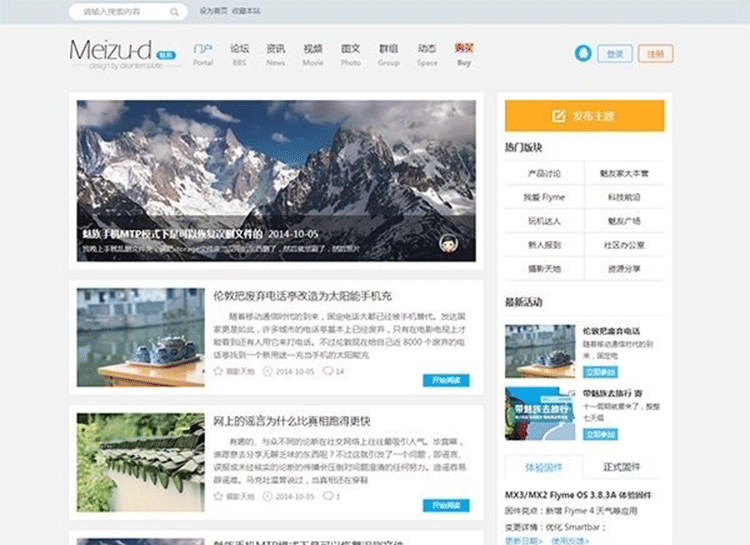The height and width of the screenshot is (545, 750).
Task: Open the 我爱 Flyme forum section
Action: pyautogui.click(x=544, y=197)
